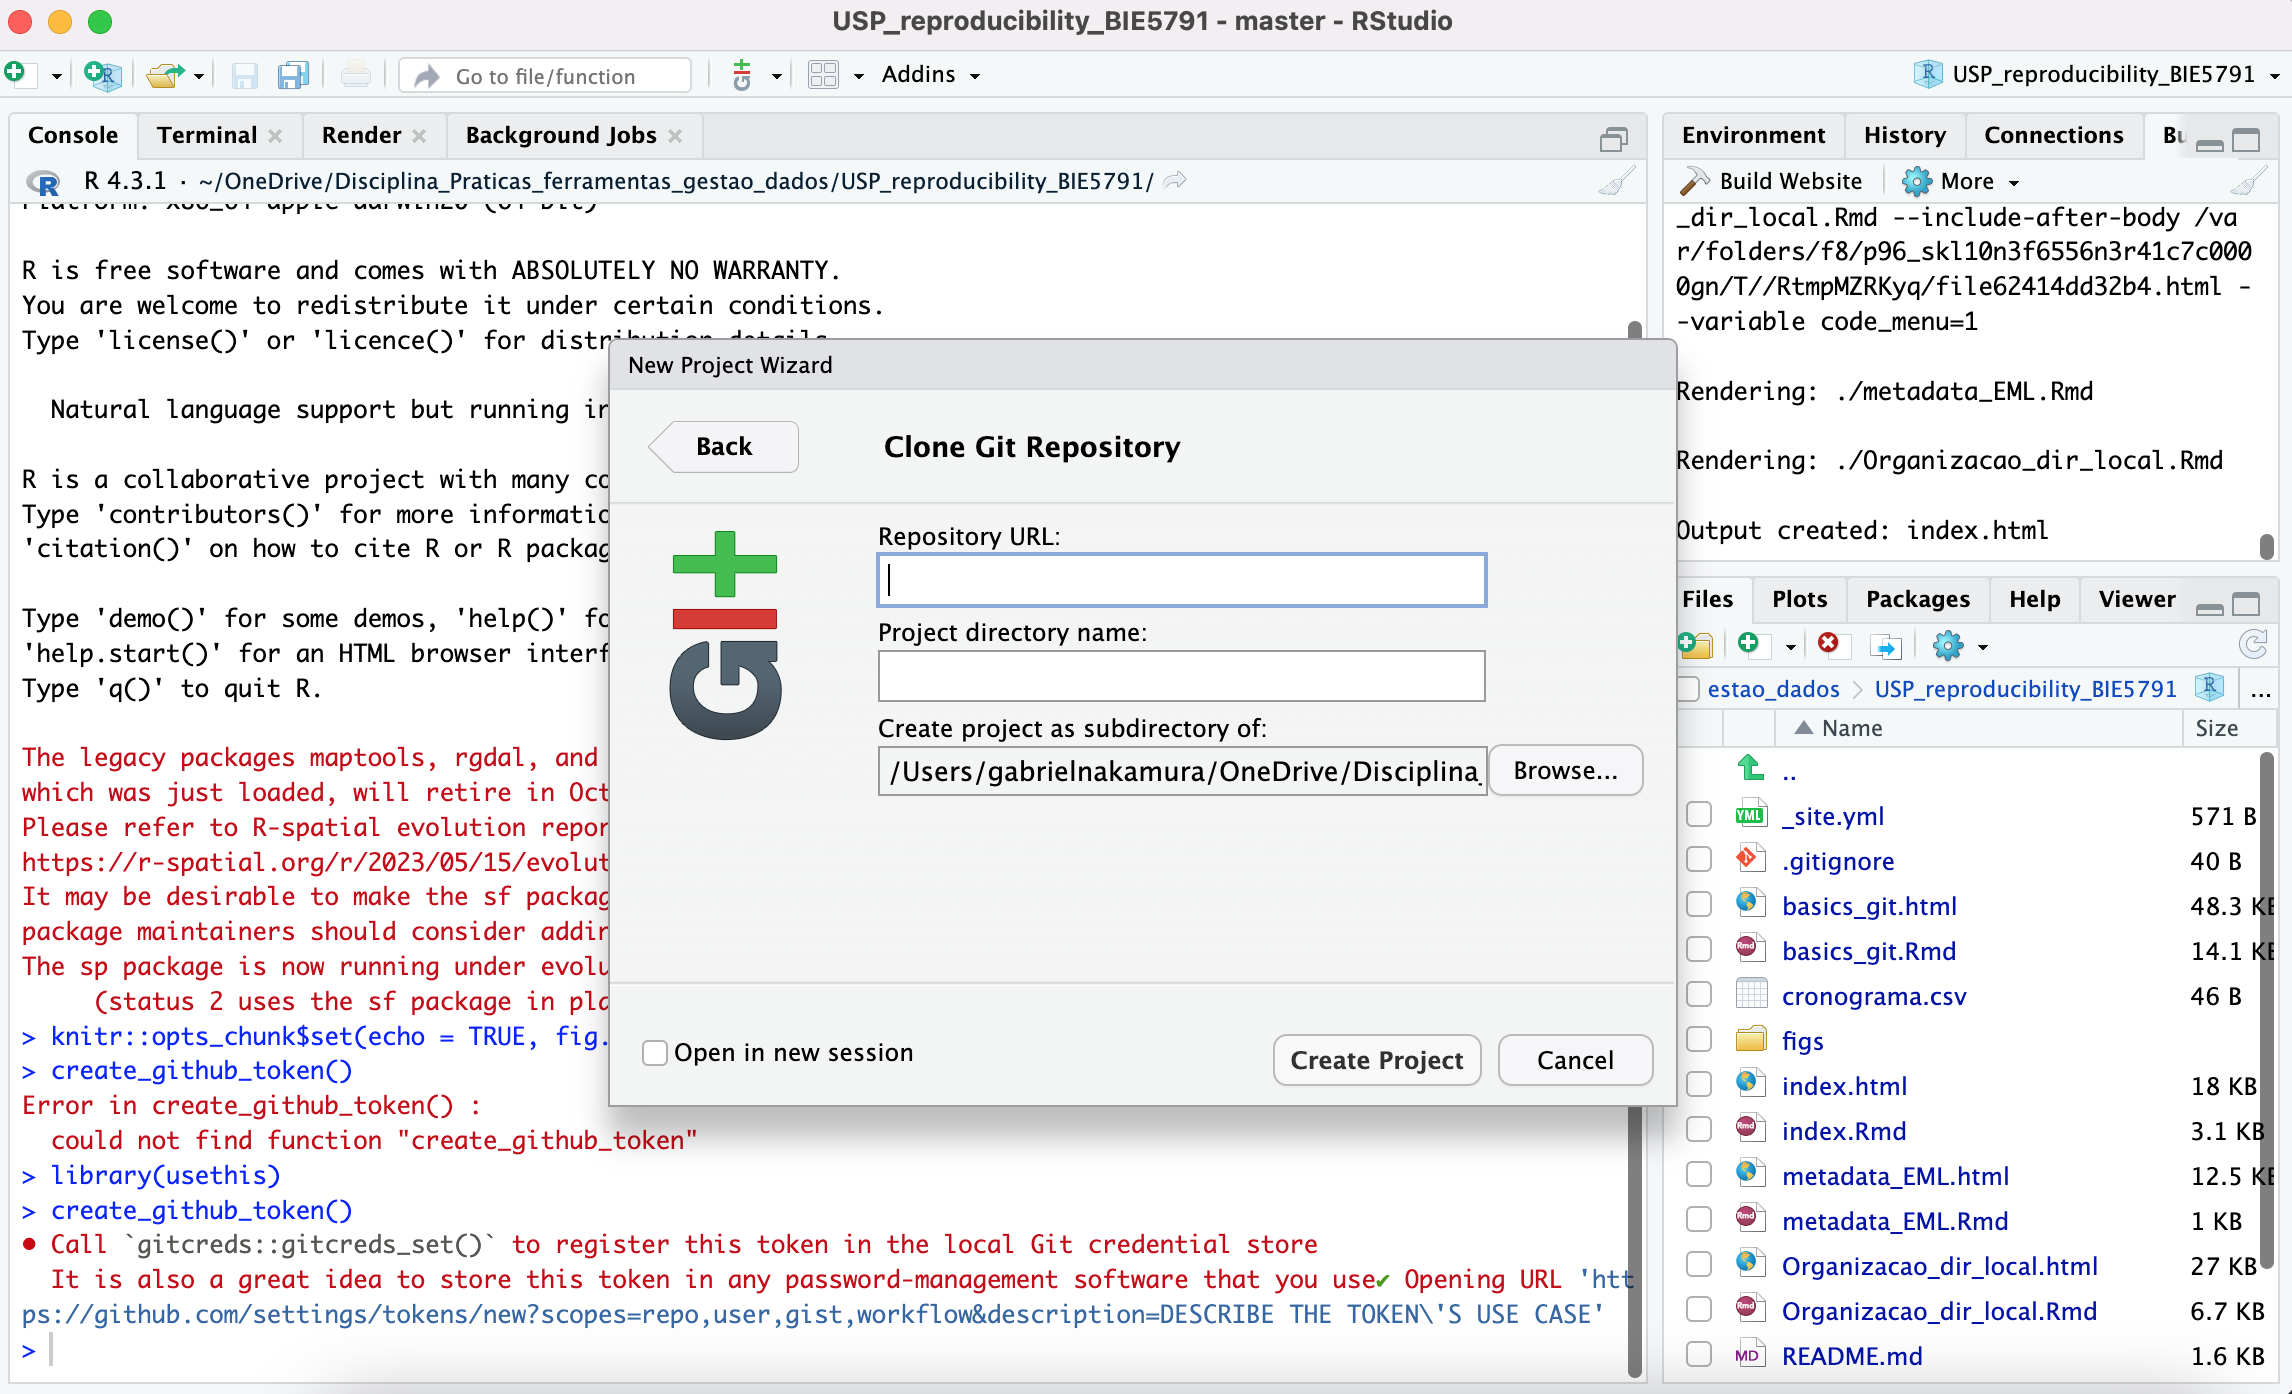The width and height of the screenshot is (2292, 1394).
Task: Click the Open File folder icon
Action: click(165, 75)
